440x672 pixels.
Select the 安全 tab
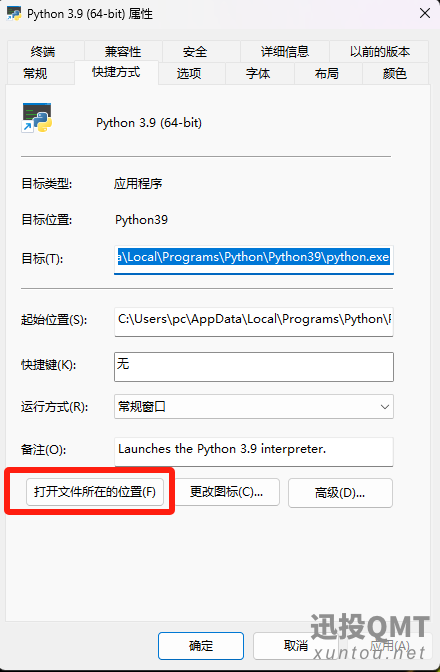(x=195, y=52)
